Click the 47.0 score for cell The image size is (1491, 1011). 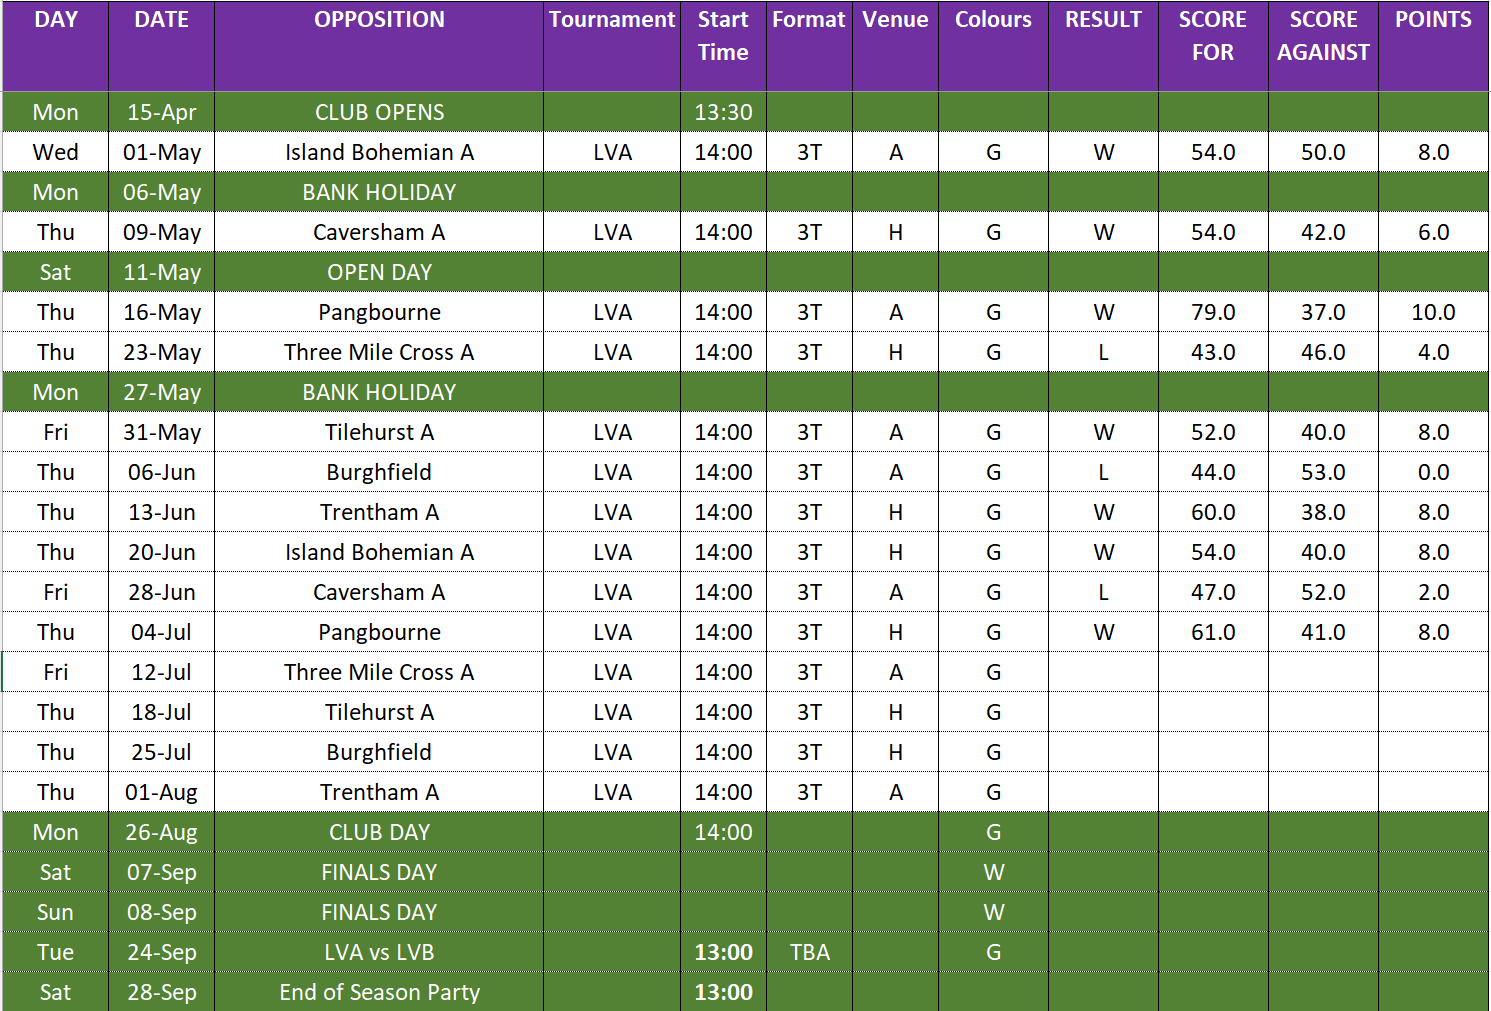click(x=1213, y=592)
